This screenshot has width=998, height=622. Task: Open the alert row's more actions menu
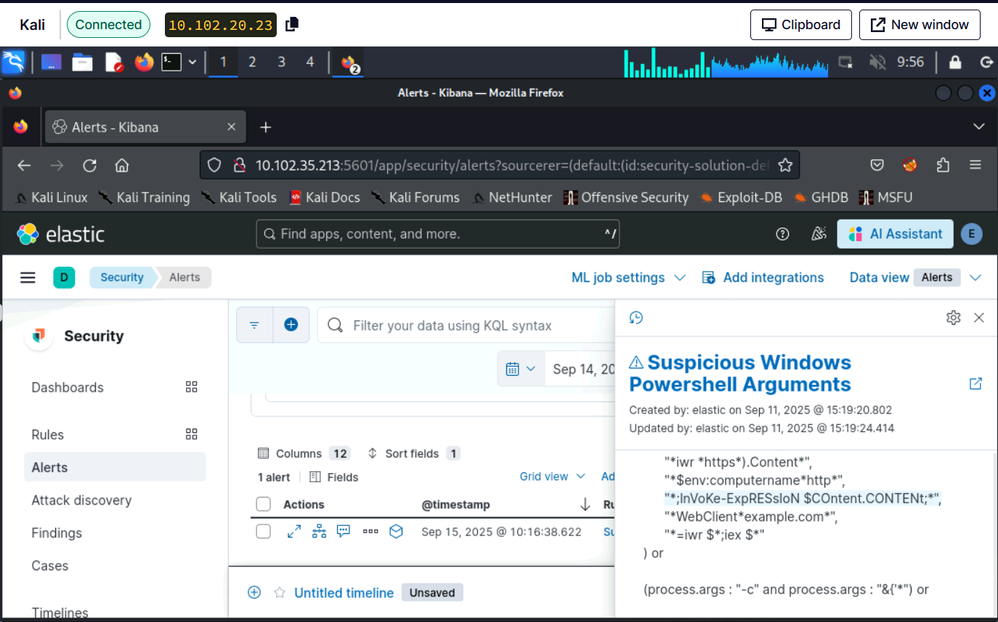coord(370,532)
